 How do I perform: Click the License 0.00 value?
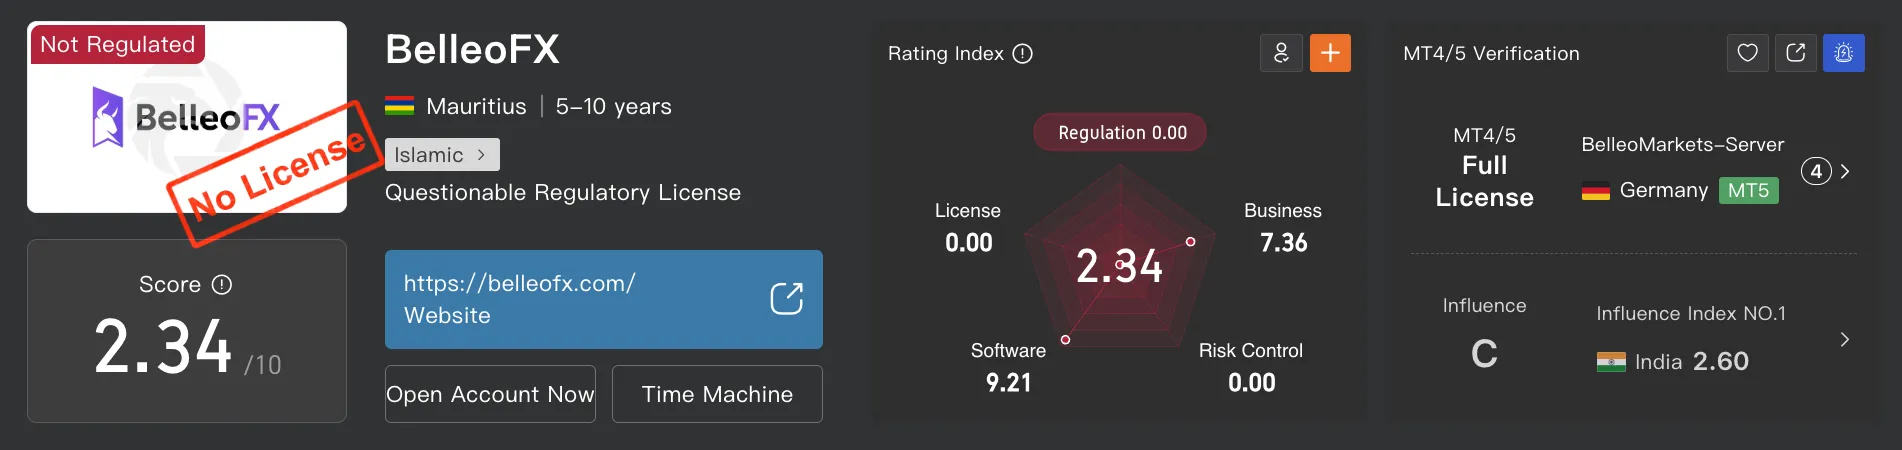pyautogui.click(x=968, y=243)
